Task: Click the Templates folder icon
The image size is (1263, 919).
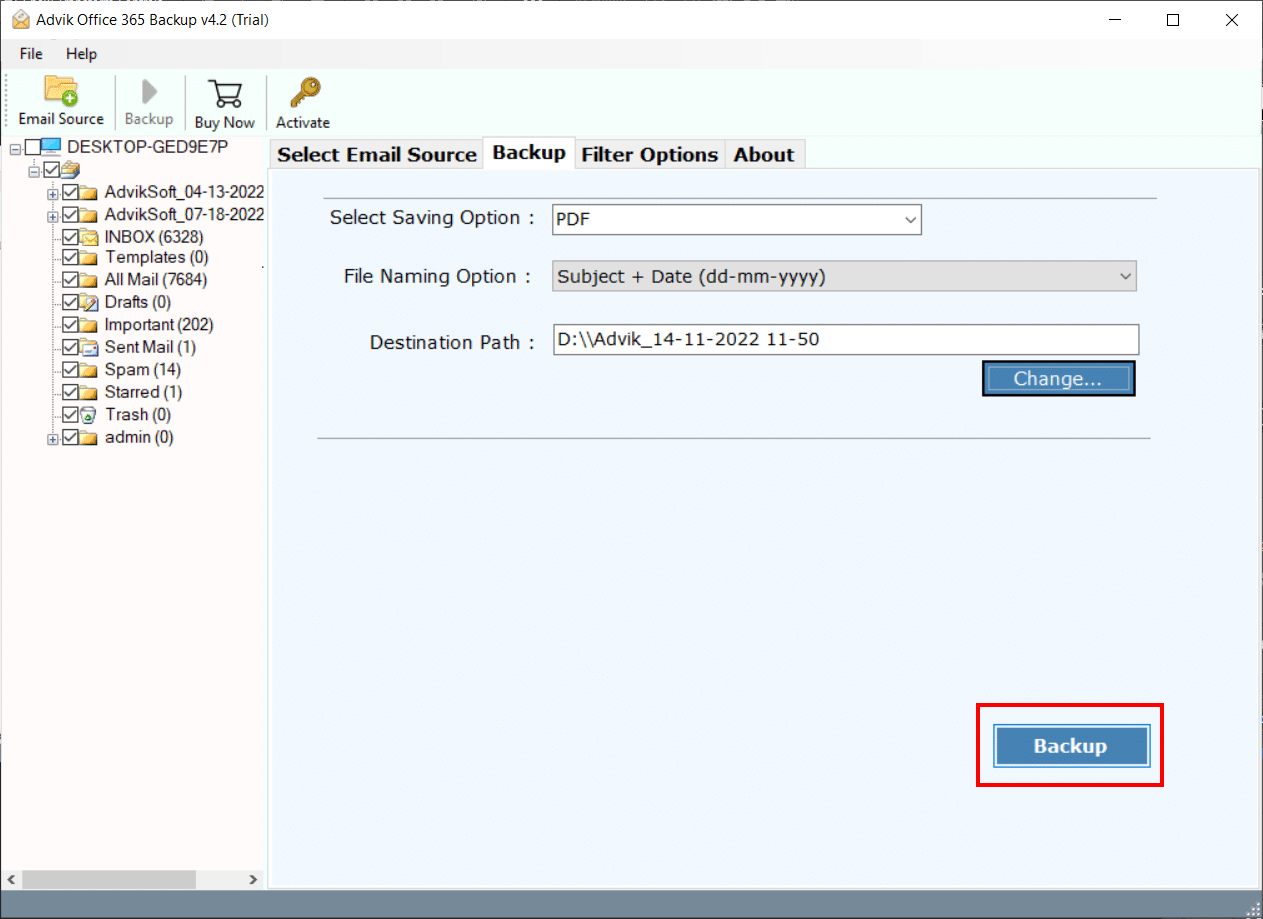Action: coord(89,258)
